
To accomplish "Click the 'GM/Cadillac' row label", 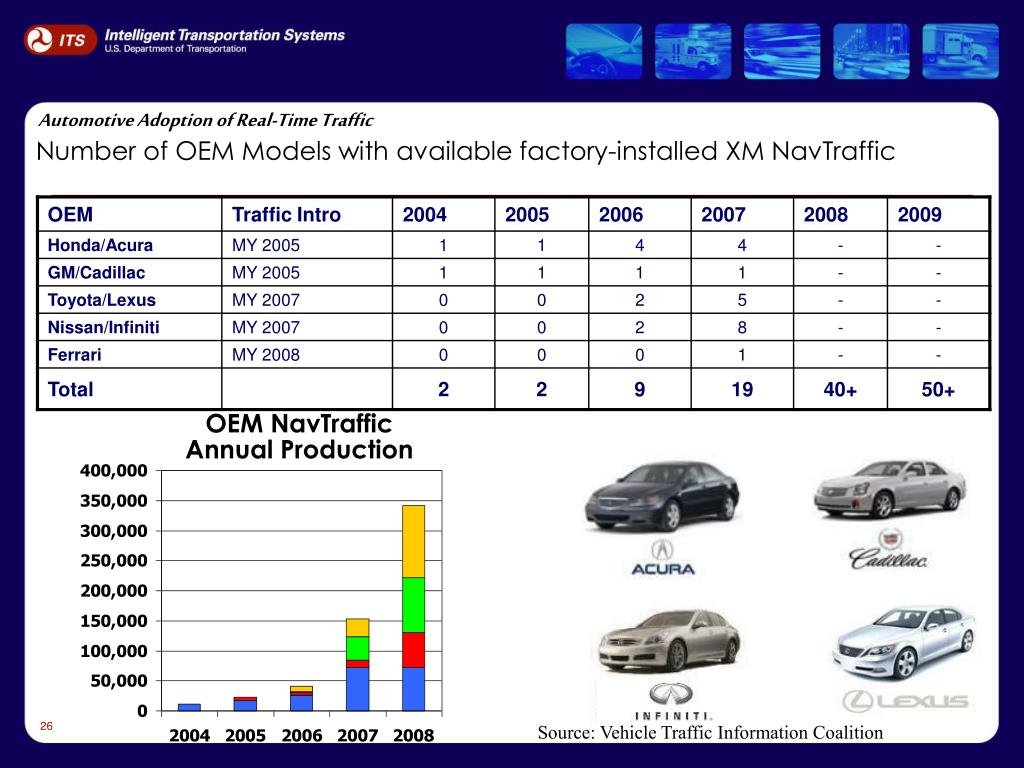I will (x=96, y=273).
